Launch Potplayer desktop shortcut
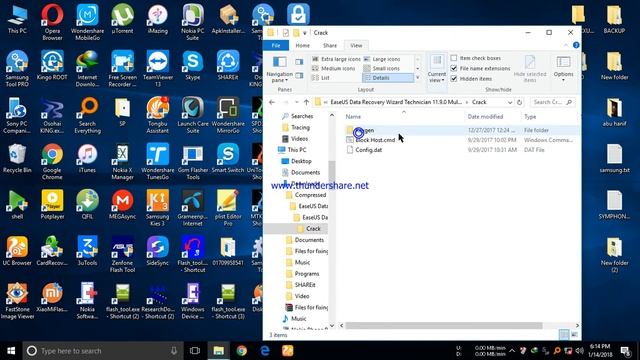The height and width of the screenshot is (360, 640). (x=52, y=204)
